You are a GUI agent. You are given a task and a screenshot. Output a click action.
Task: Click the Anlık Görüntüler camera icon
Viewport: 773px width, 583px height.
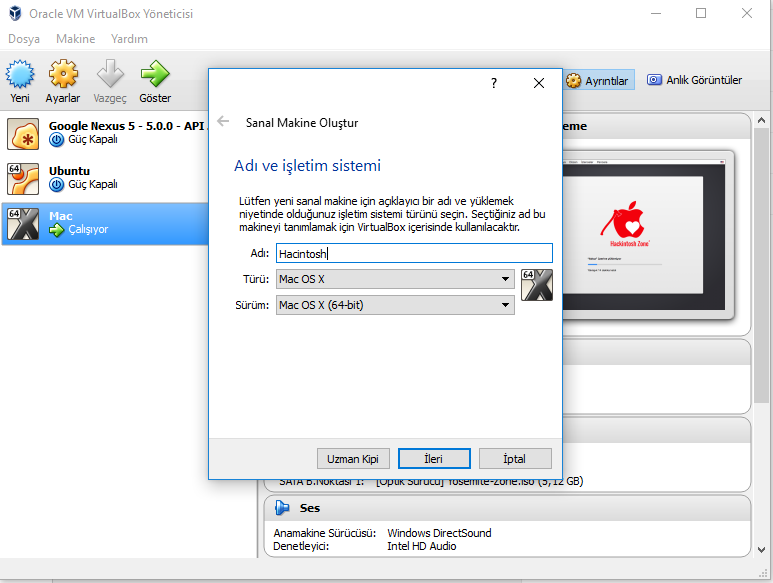point(654,79)
